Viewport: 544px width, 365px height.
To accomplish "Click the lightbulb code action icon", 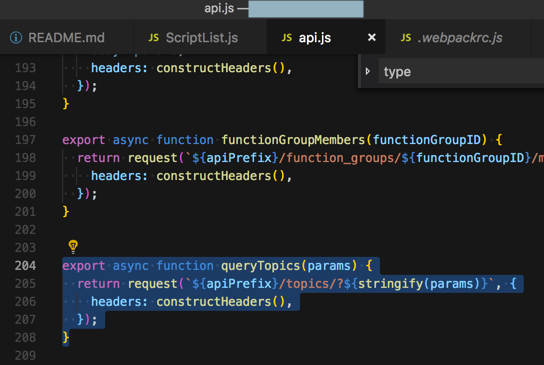I will pos(73,246).
